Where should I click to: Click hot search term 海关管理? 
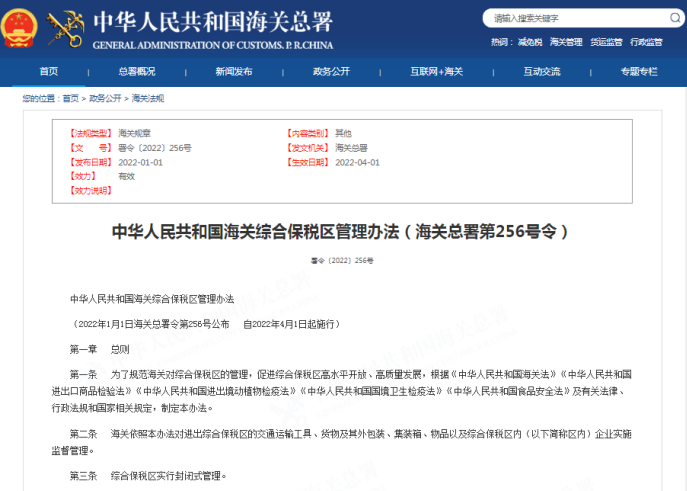tap(566, 42)
